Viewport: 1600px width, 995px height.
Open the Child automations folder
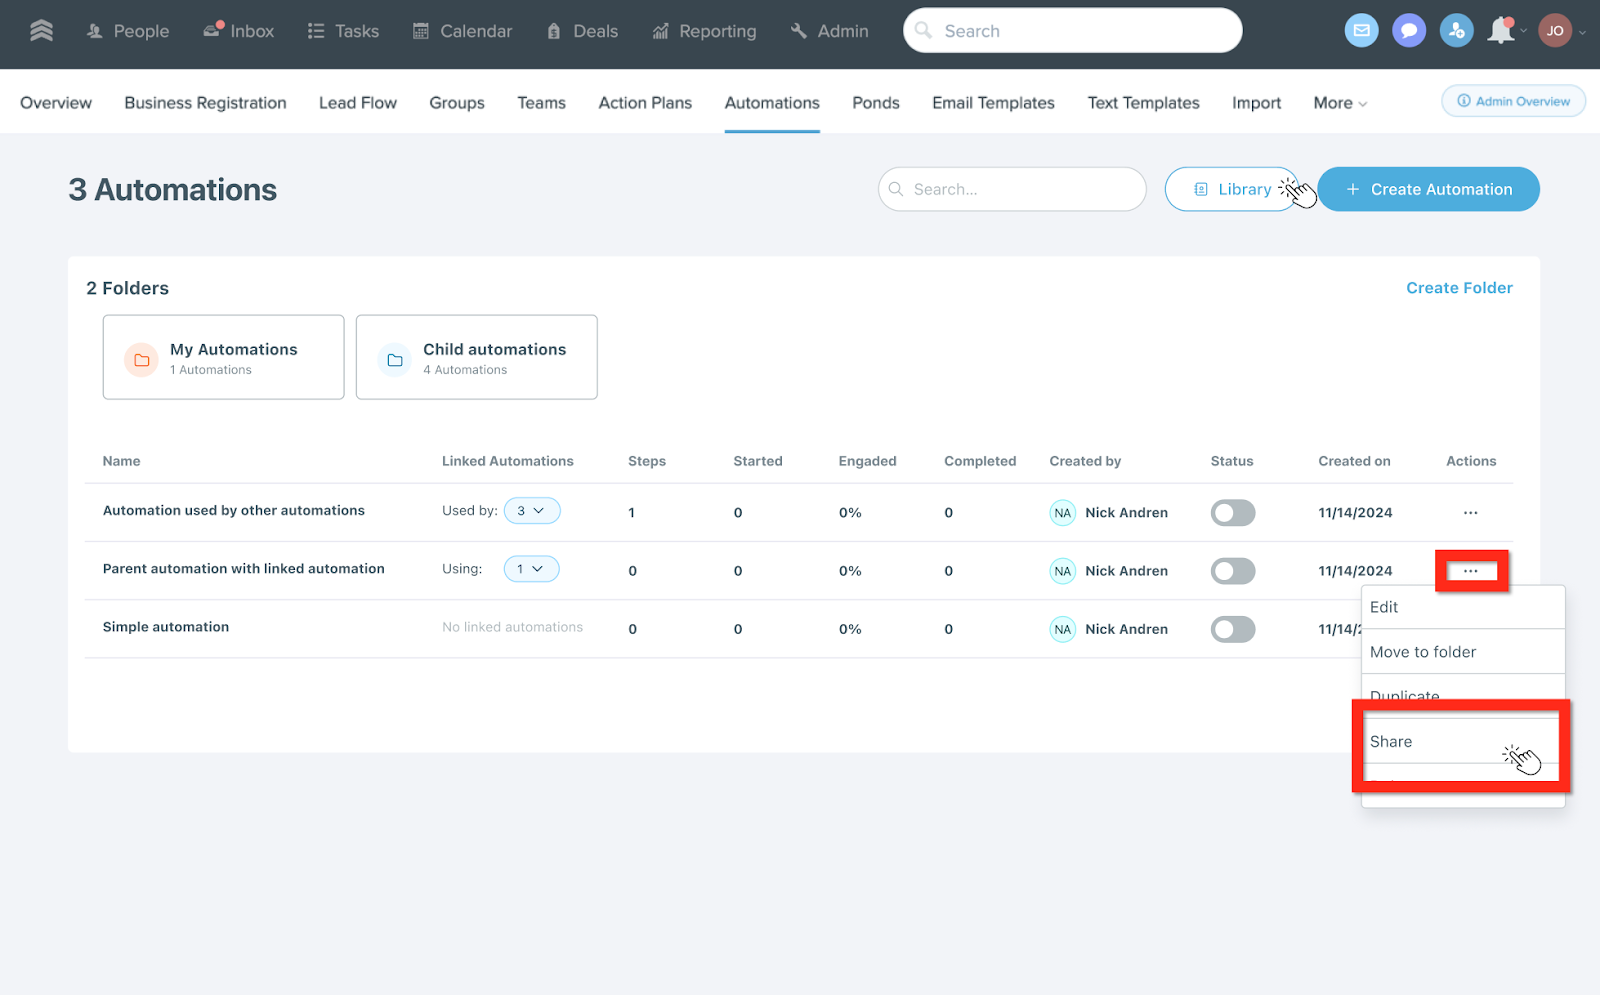click(476, 357)
